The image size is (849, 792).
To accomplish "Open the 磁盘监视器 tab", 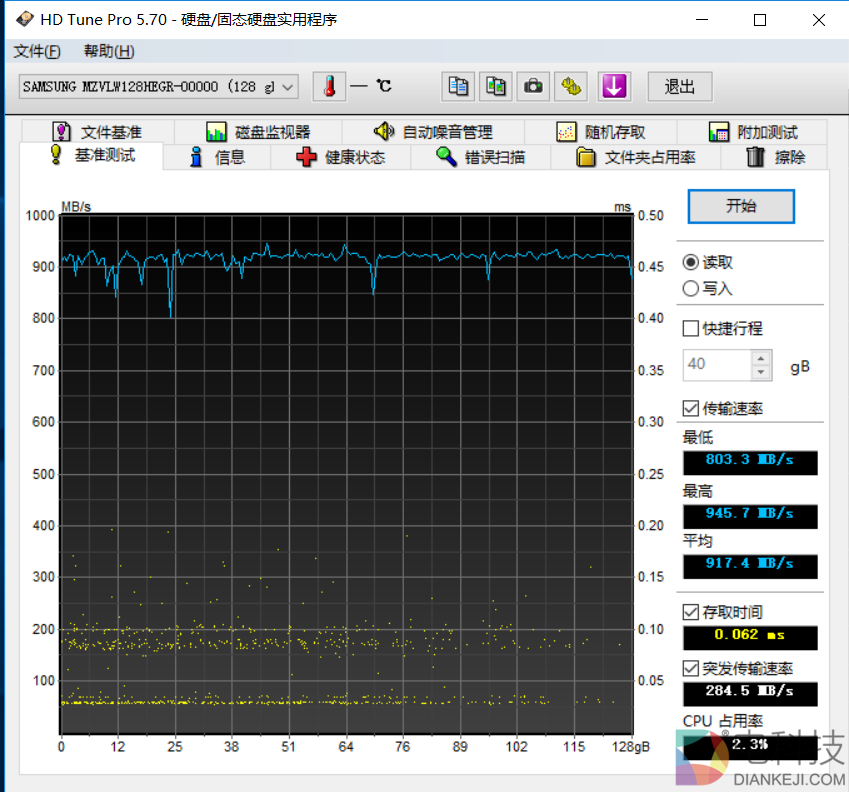I will pos(258,132).
